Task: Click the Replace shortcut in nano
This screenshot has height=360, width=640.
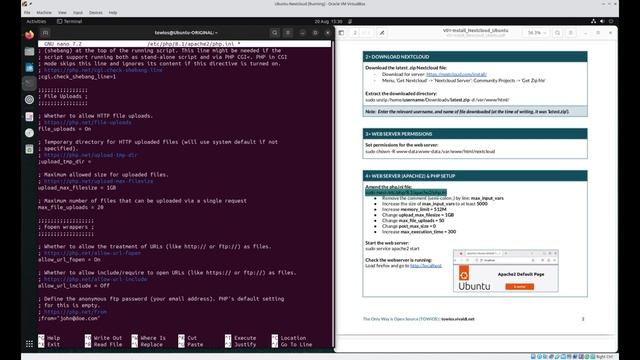Action: coord(147,344)
